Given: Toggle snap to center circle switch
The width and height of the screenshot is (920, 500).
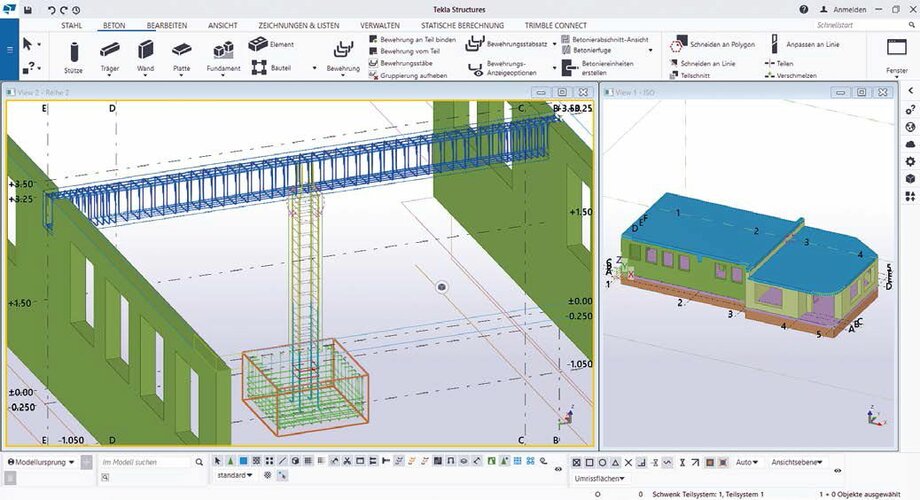Looking at the screenshot, I should pos(603,462).
